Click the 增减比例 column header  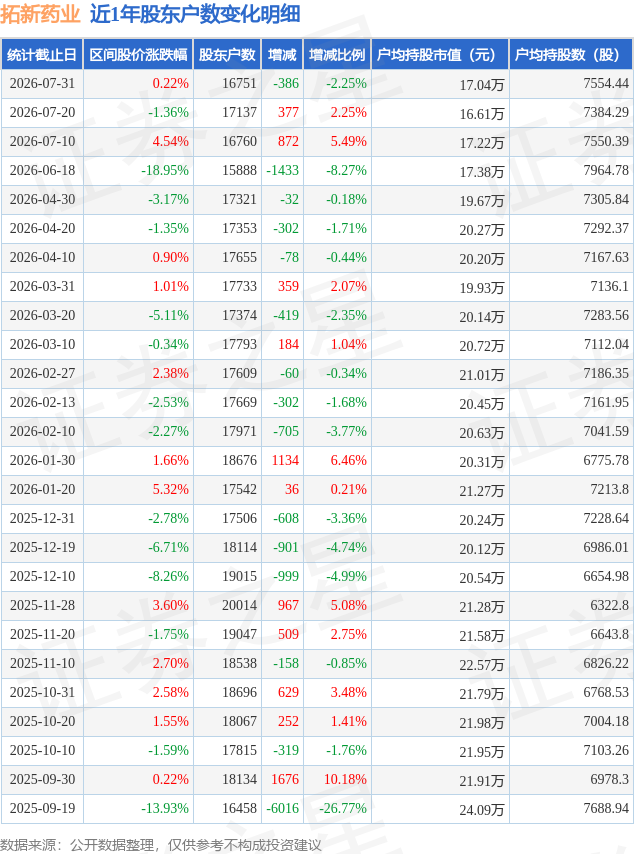(337, 54)
